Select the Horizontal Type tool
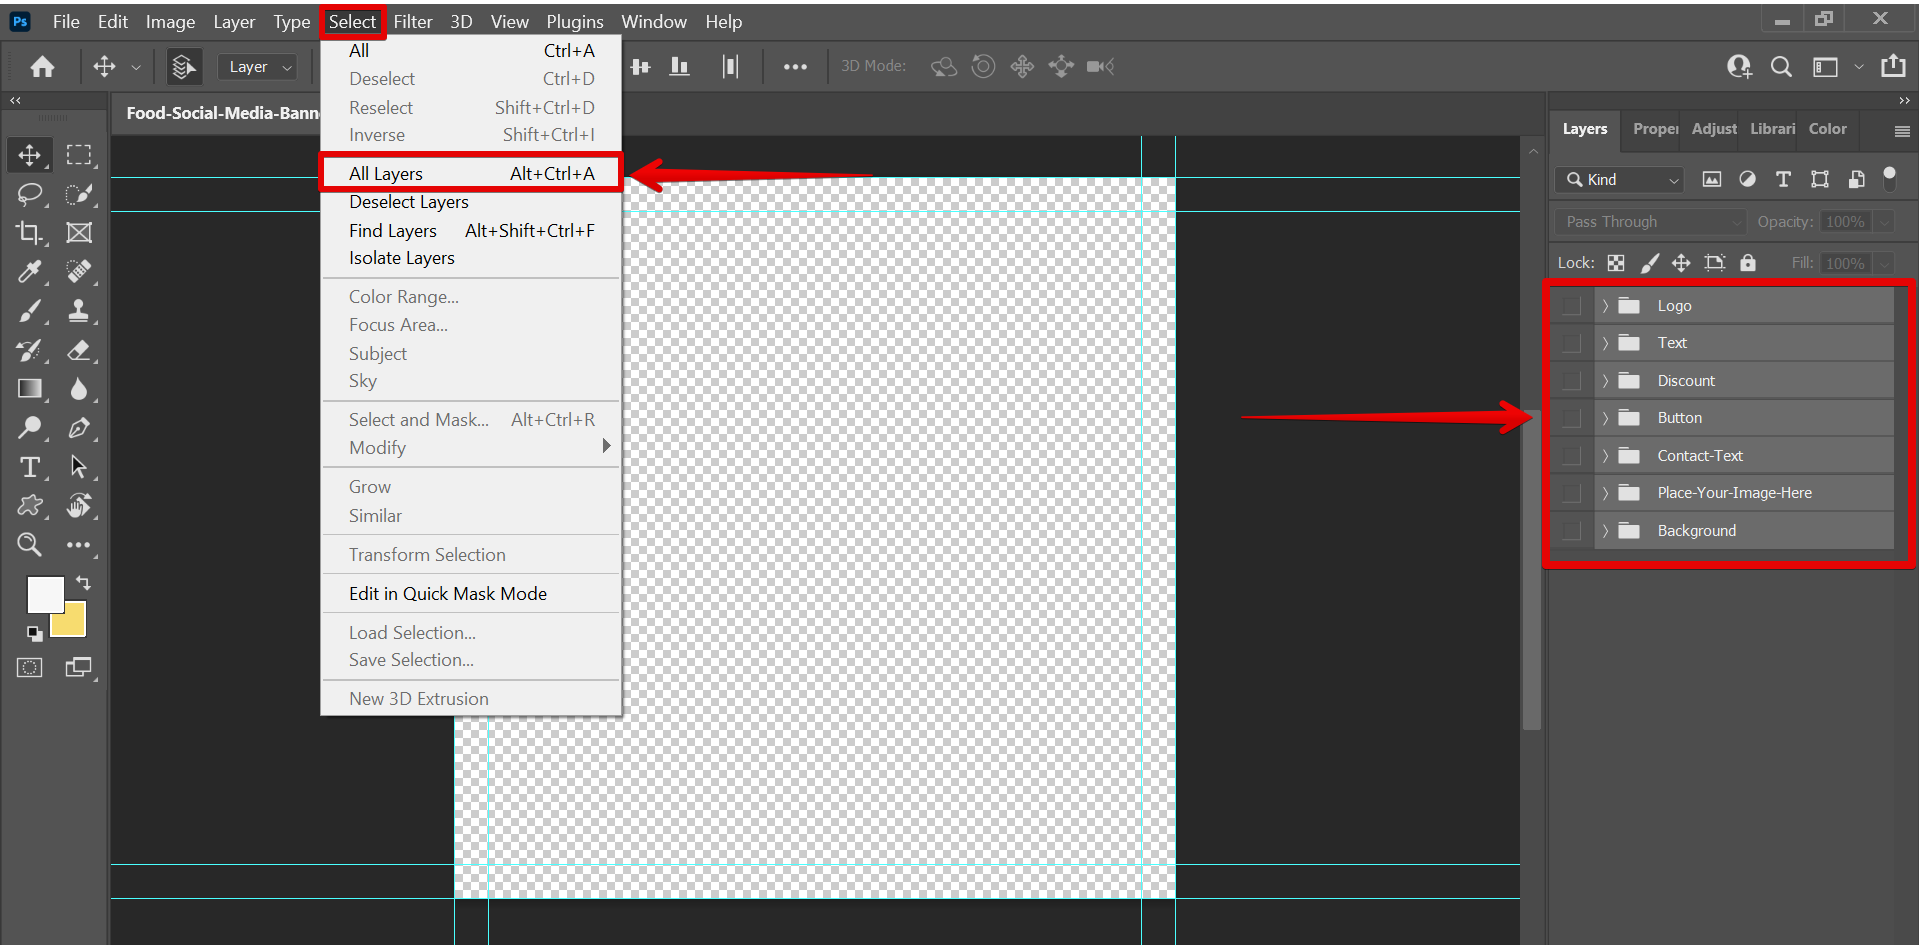 (x=29, y=467)
